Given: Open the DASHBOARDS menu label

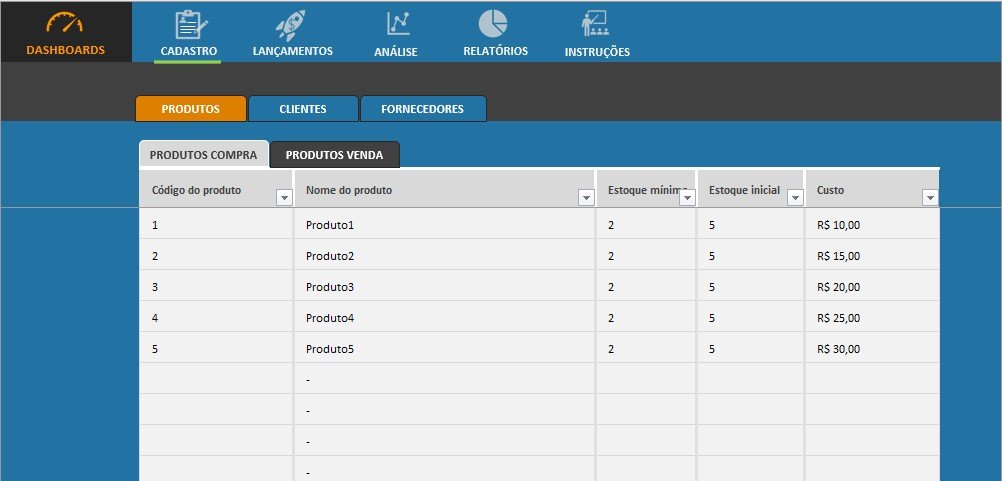Looking at the screenshot, I should point(65,50).
